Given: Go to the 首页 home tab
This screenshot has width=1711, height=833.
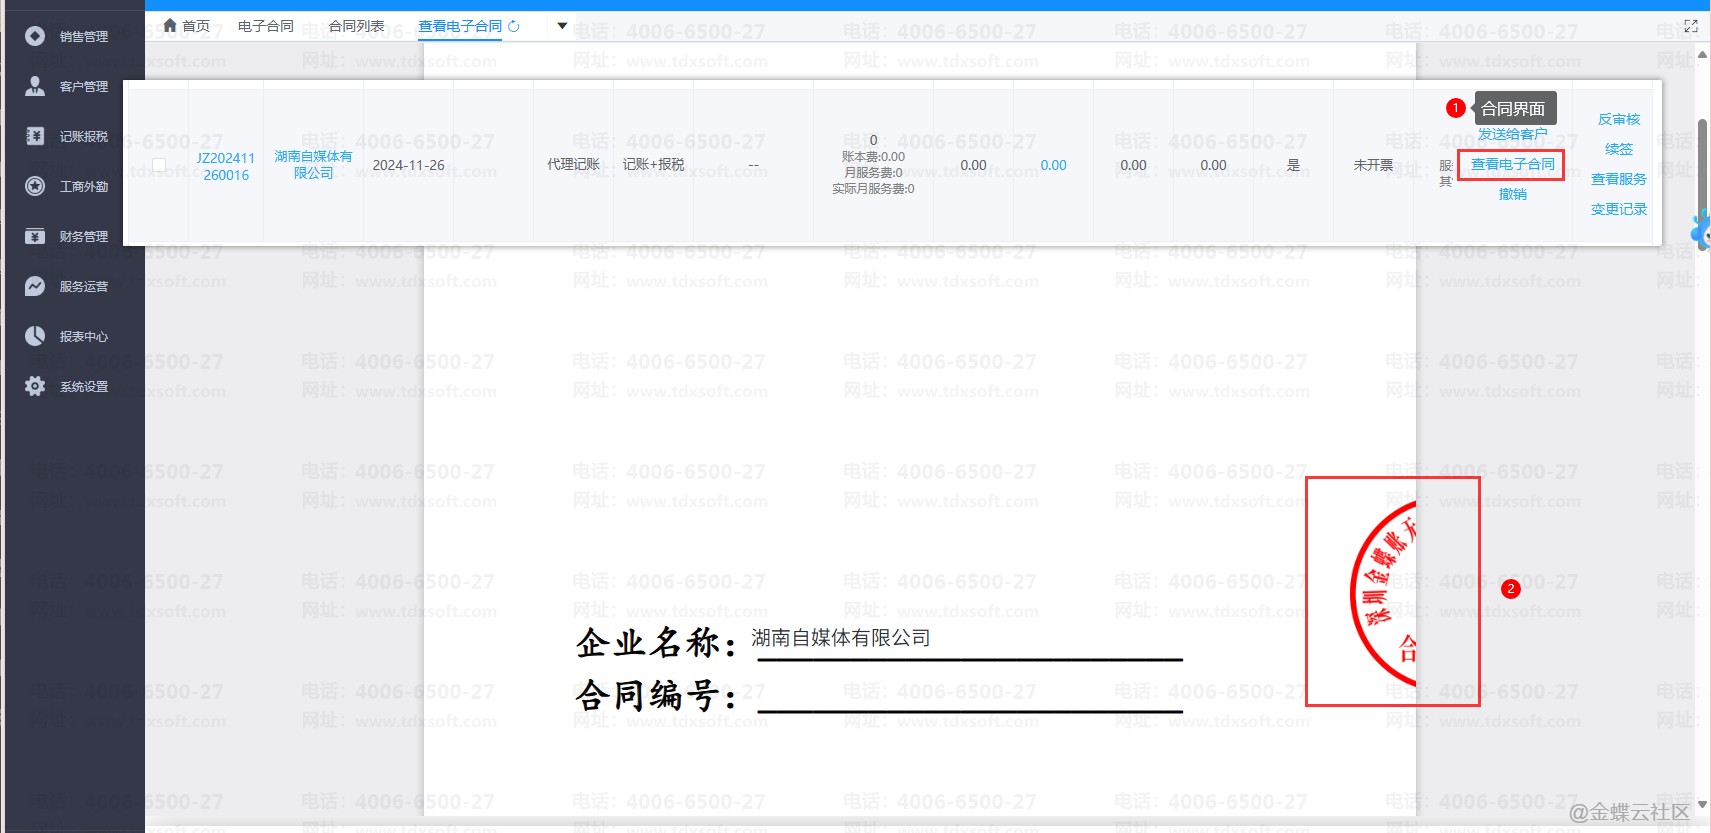Looking at the screenshot, I should (187, 26).
